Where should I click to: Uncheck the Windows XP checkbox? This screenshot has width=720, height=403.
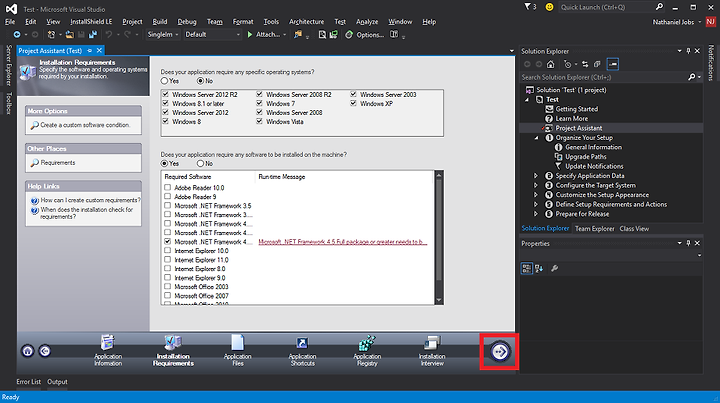click(353, 103)
